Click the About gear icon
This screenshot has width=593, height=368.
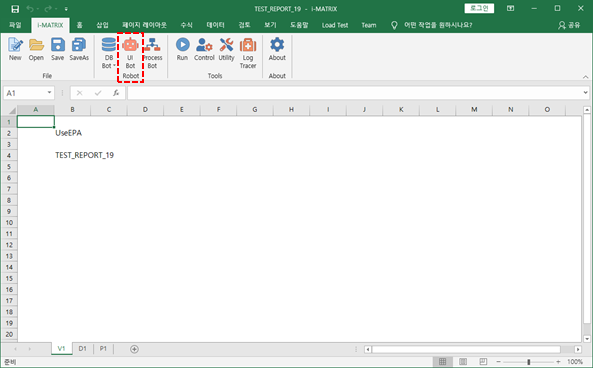coord(277,49)
